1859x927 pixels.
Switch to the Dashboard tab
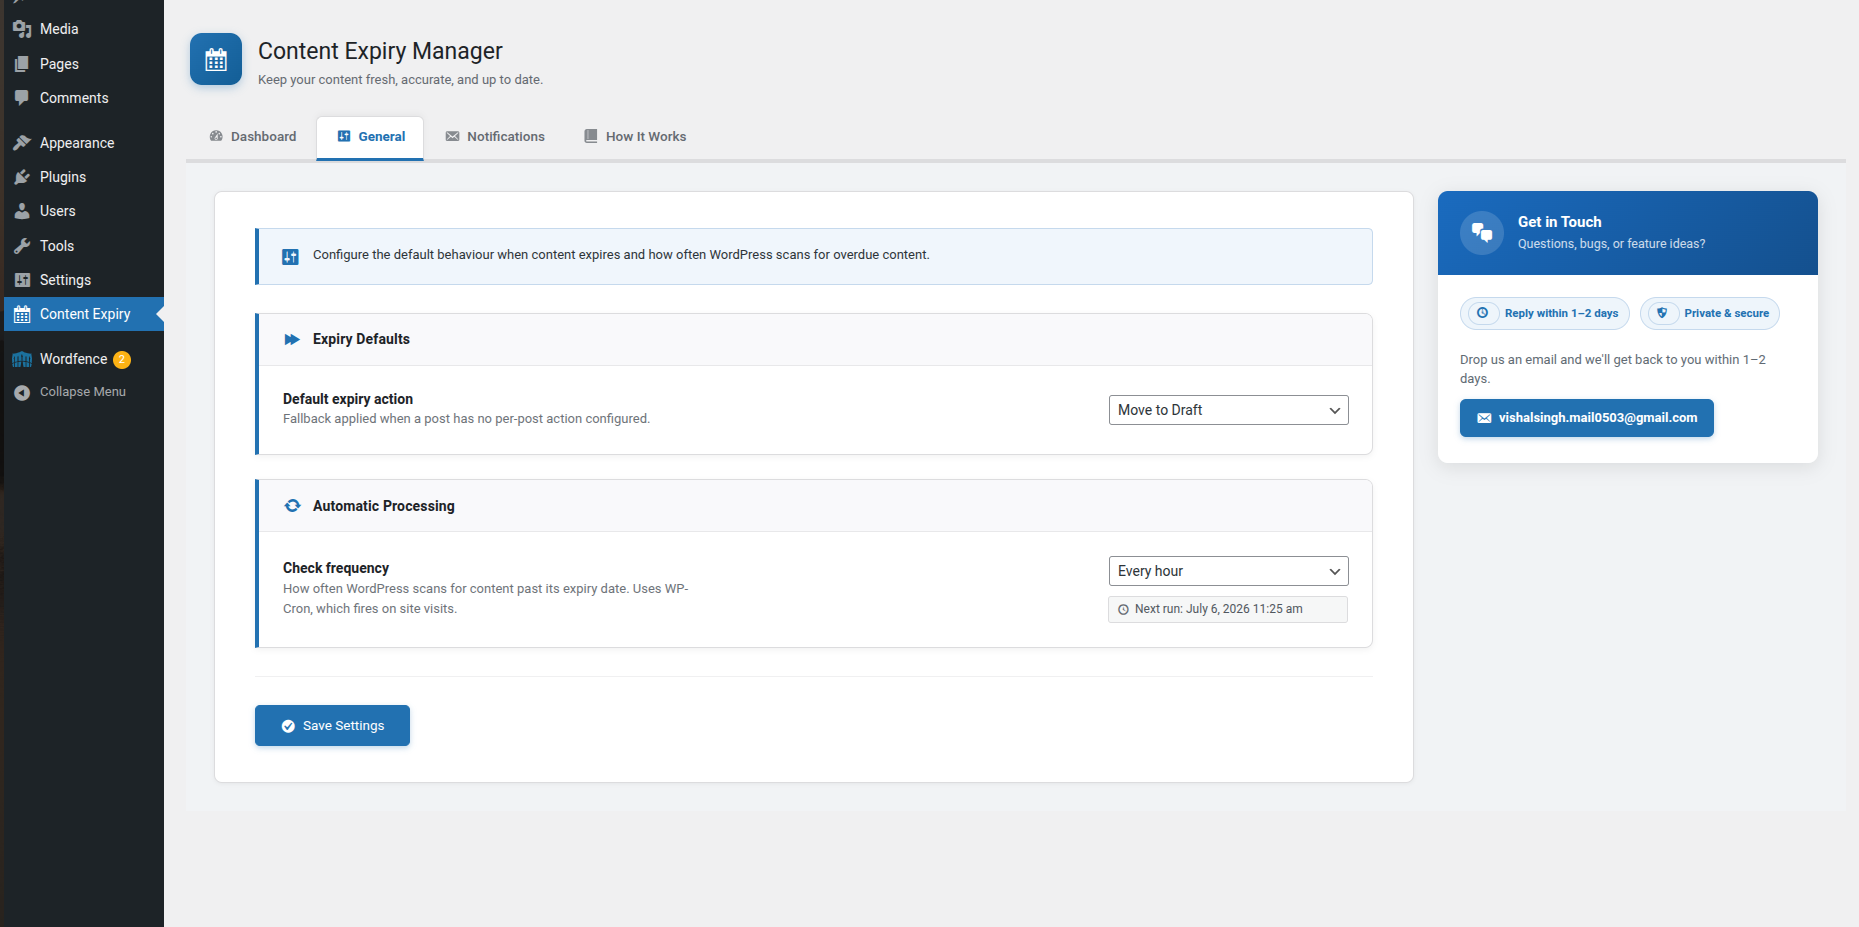[x=253, y=137]
